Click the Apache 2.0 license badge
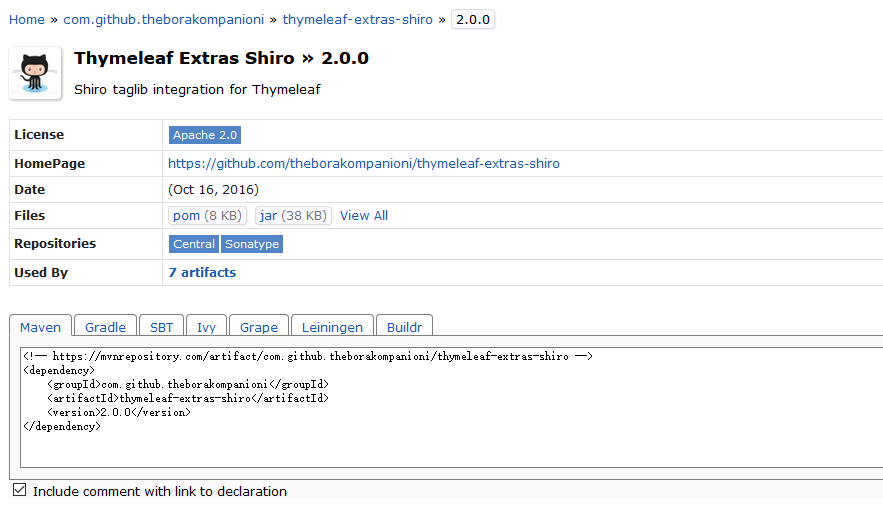The width and height of the screenshot is (883, 511). click(205, 135)
